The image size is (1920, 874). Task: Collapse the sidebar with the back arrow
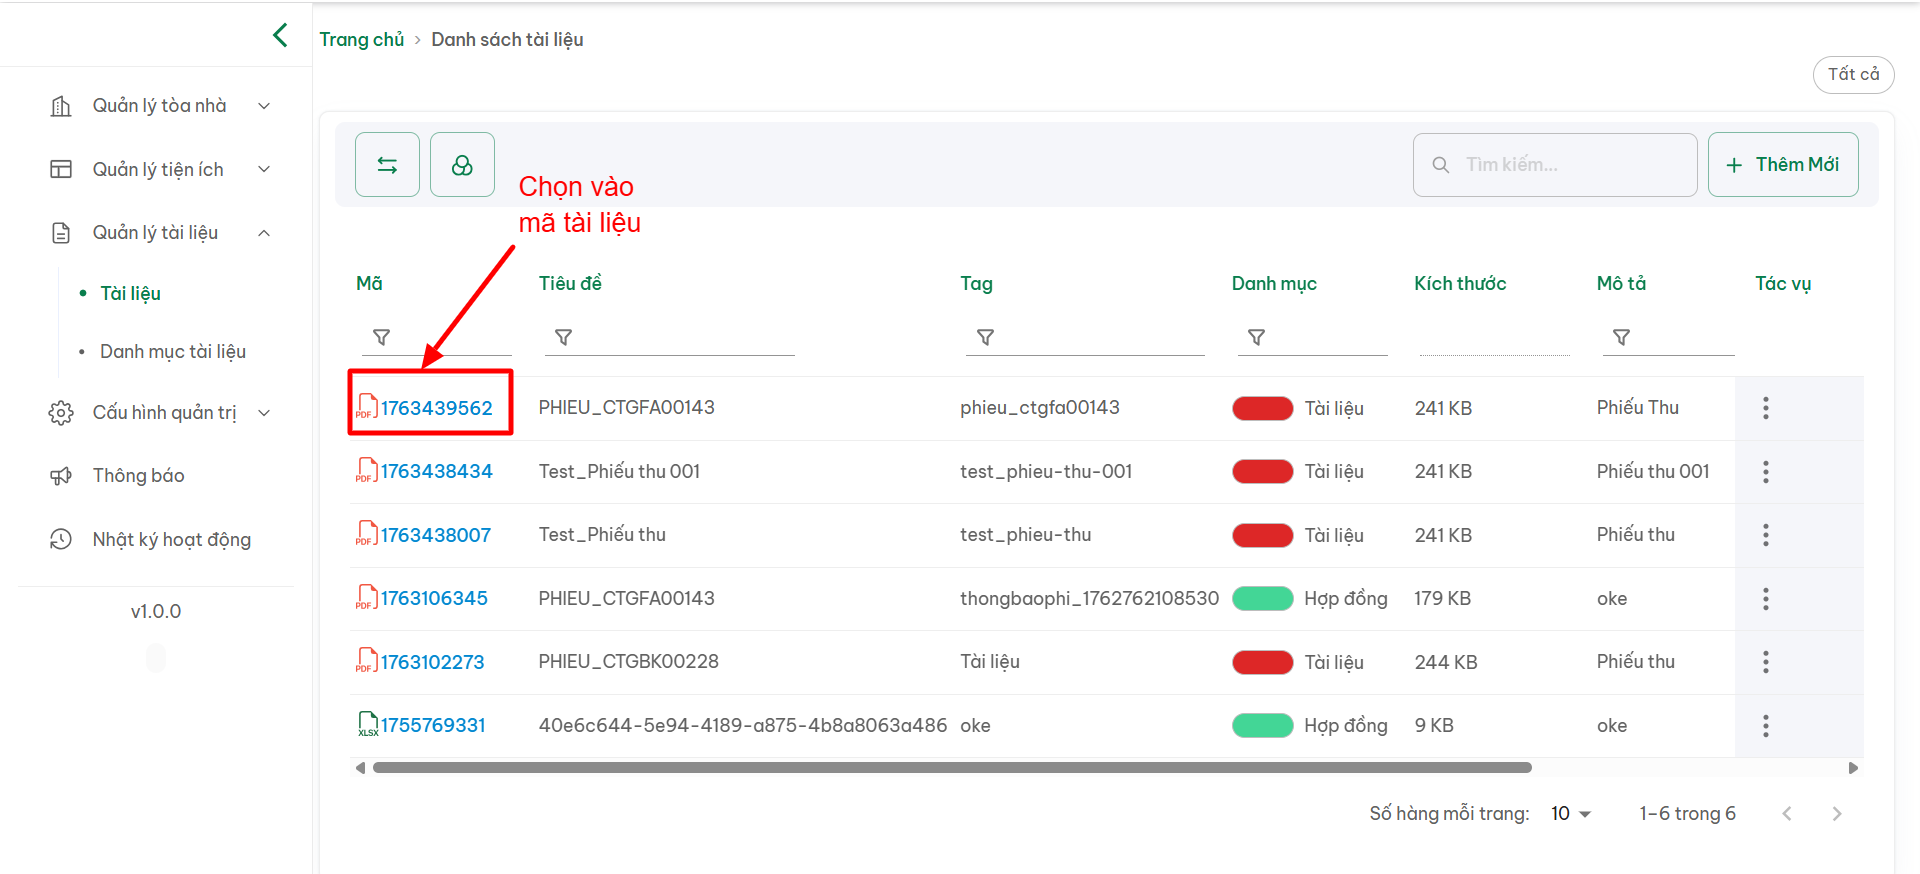[x=280, y=35]
